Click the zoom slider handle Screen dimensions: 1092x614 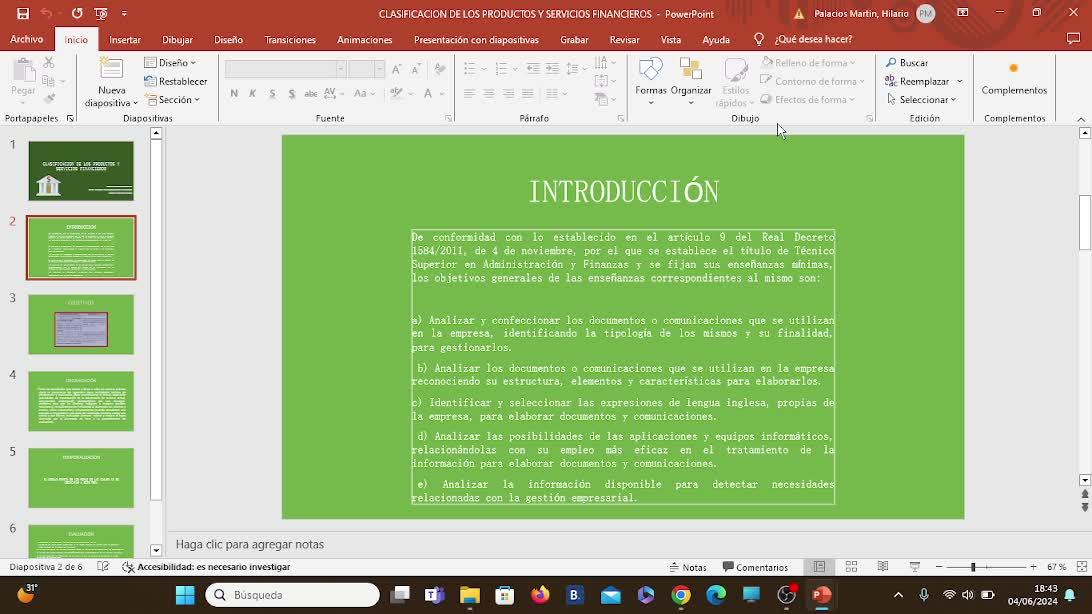(973, 567)
